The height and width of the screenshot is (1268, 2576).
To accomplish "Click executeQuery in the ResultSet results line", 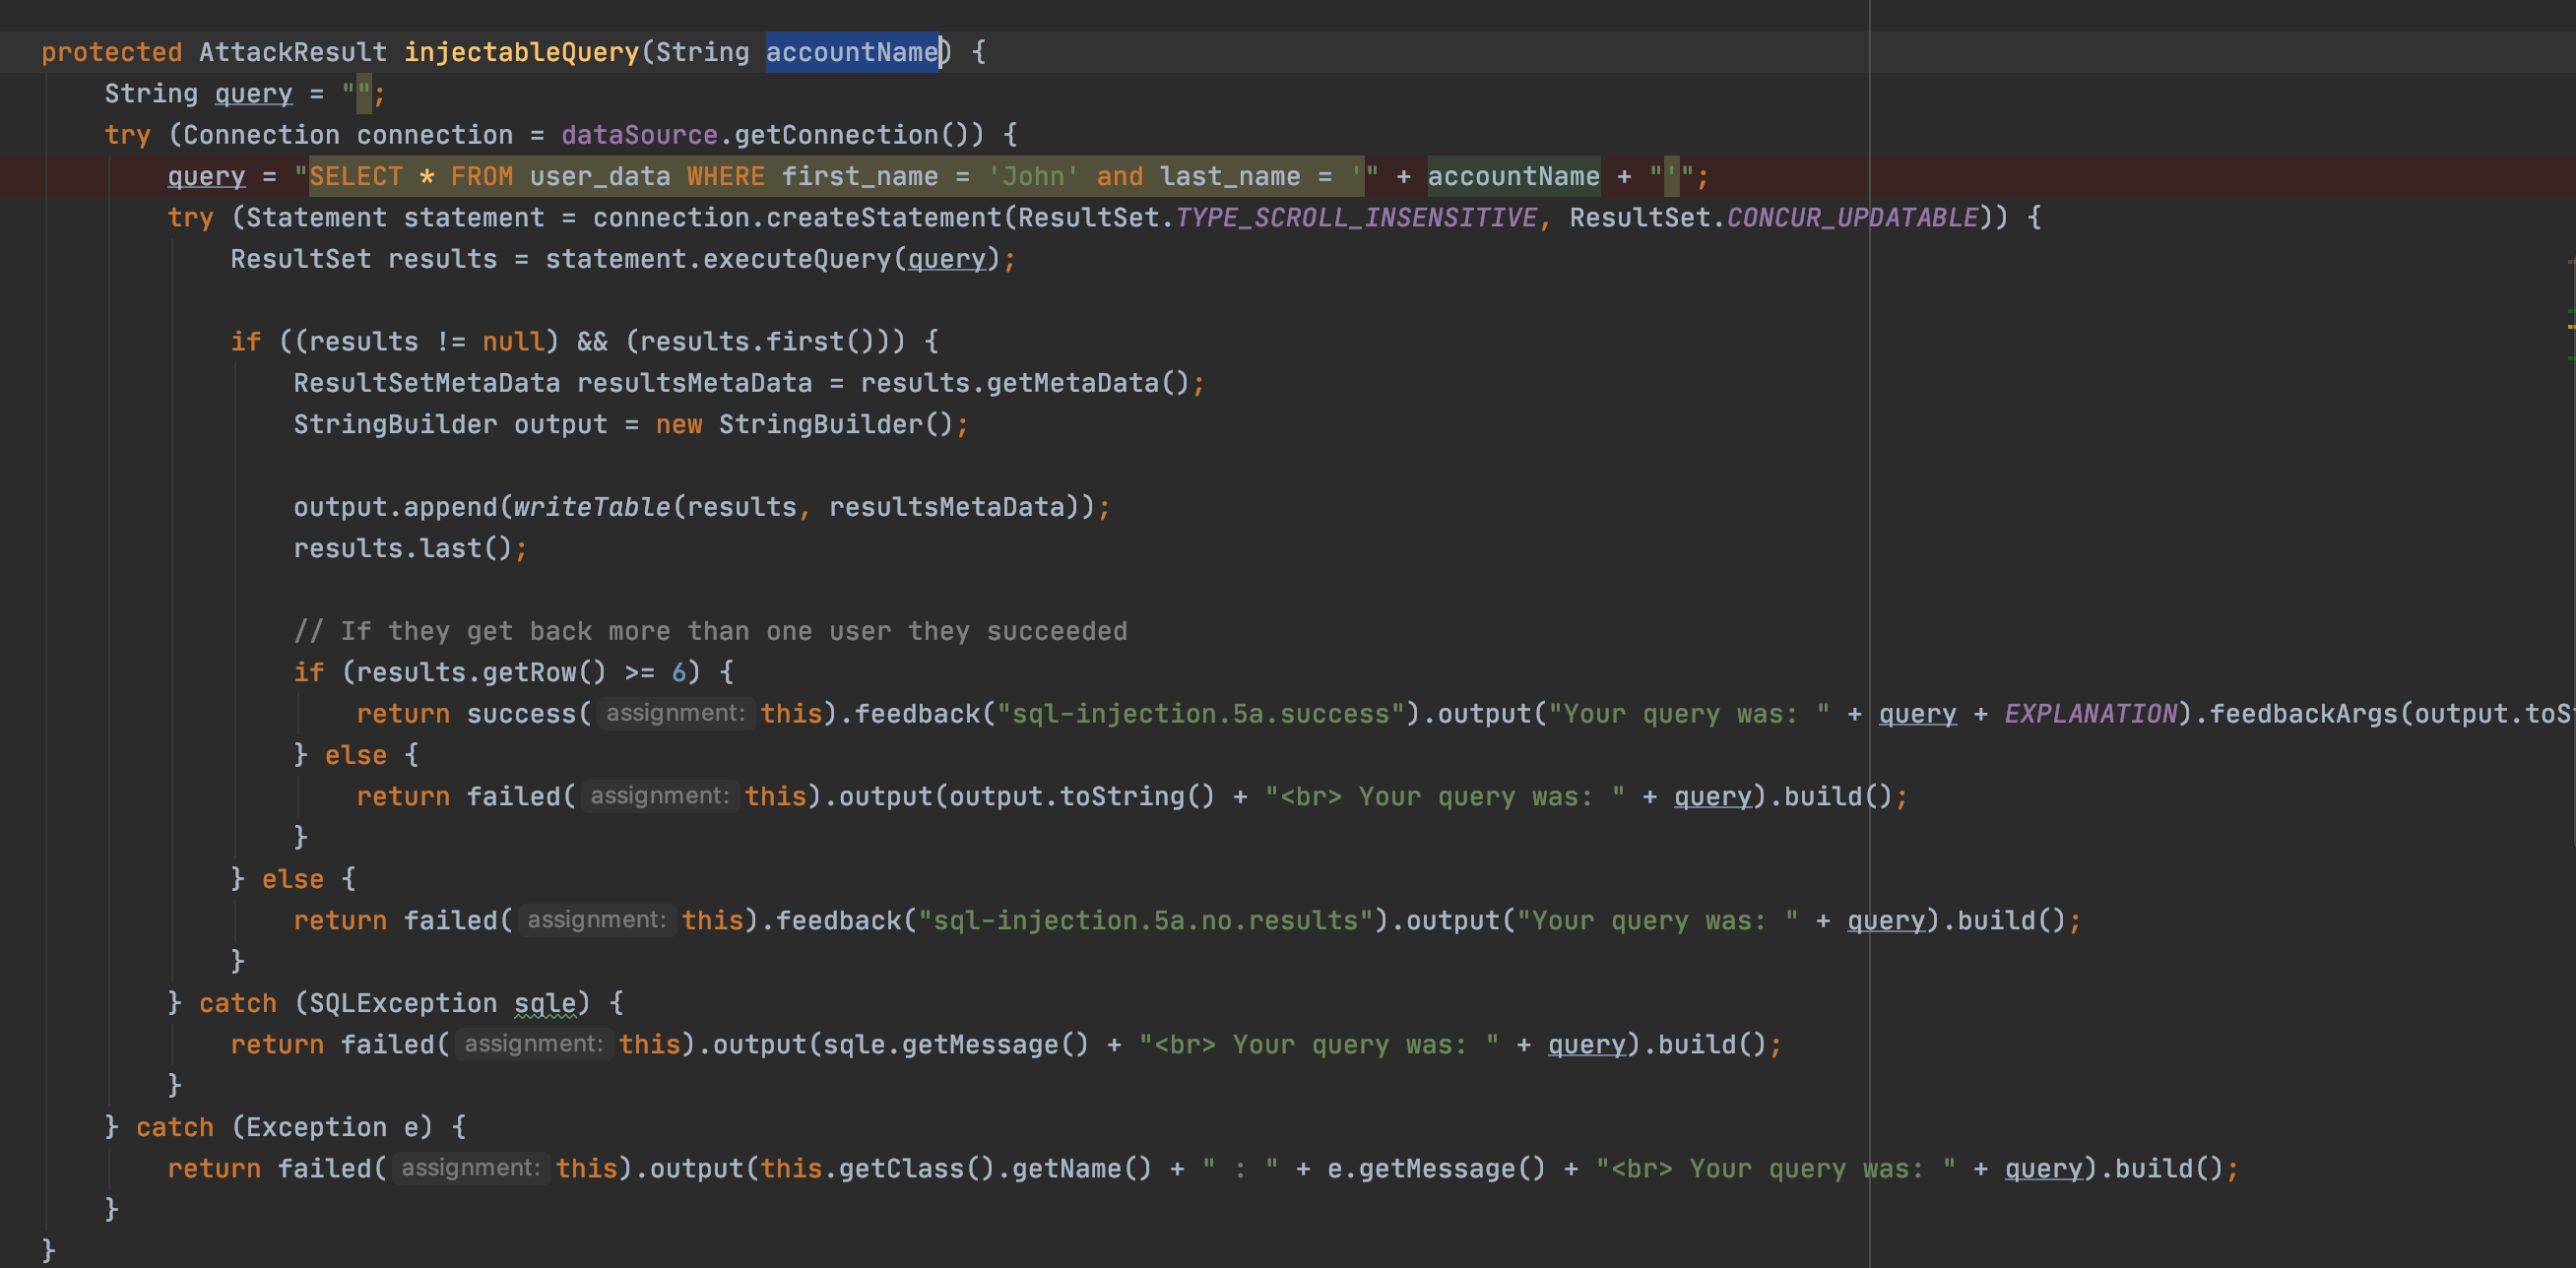I will tap(796, 260).
